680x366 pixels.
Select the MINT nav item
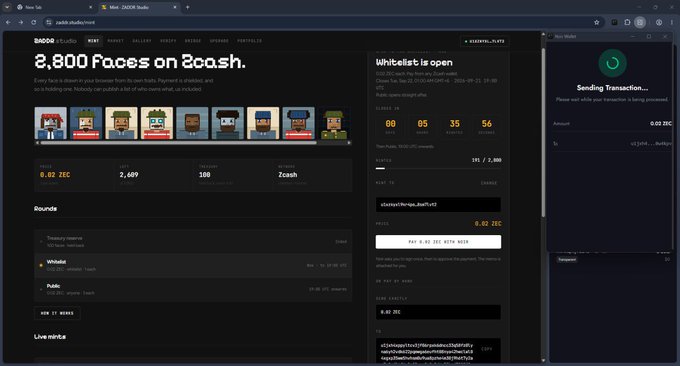pyautogui.click(x=94, y=41)
